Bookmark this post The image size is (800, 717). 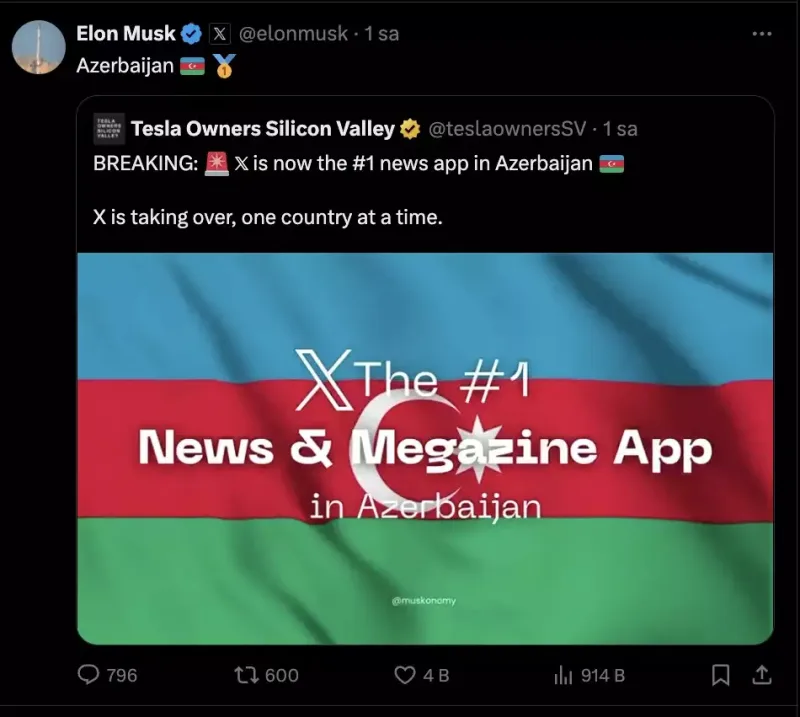[x=720, y=675]
